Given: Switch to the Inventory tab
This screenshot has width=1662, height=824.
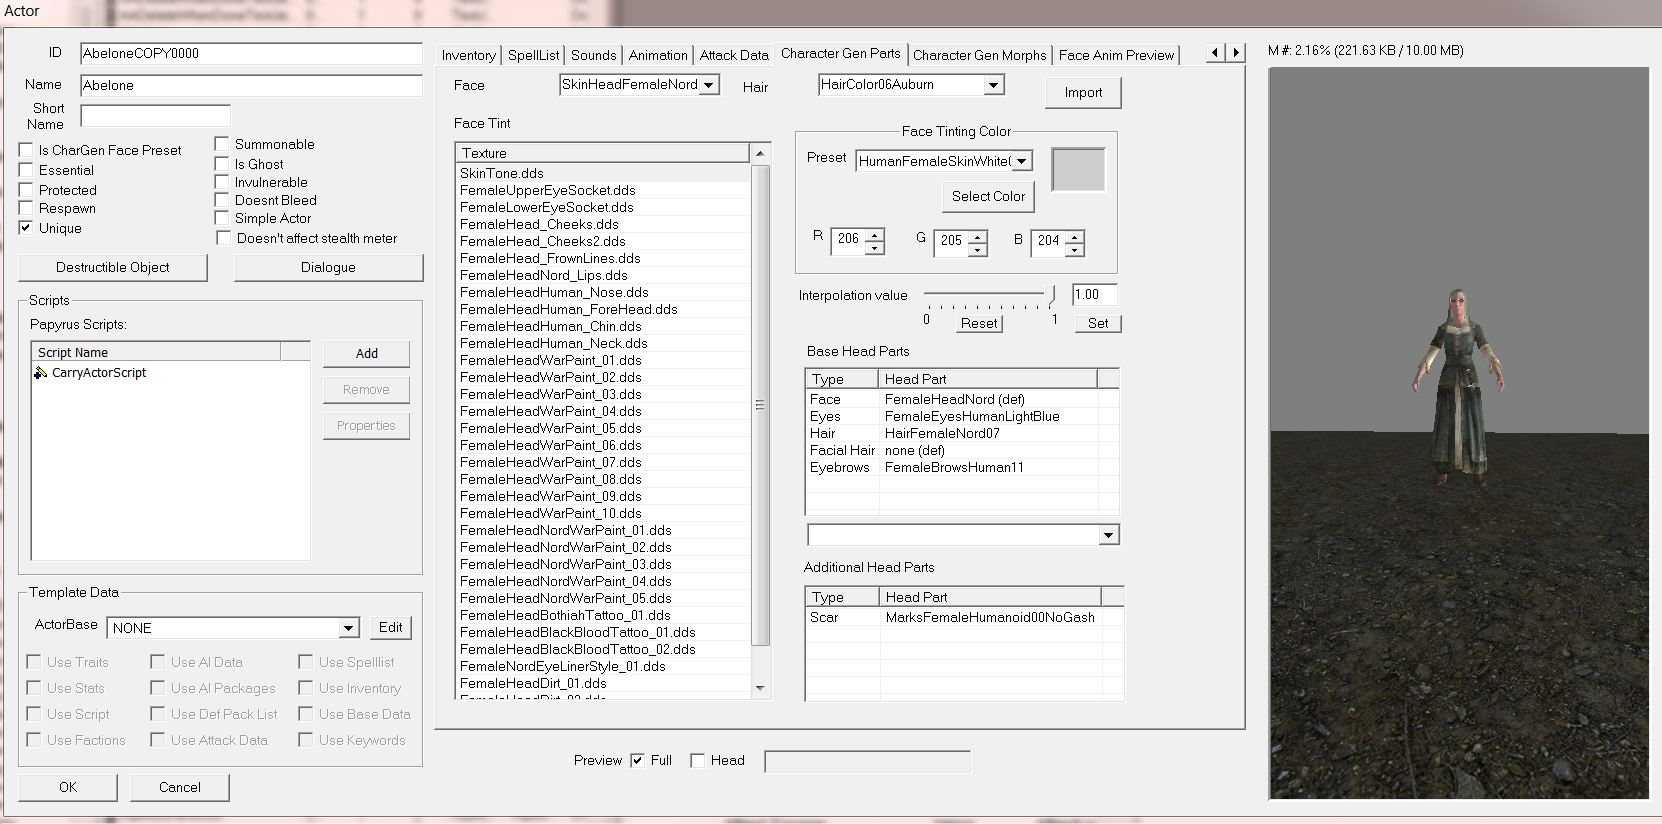Looking at the screenshot, I should pos(468,55).
